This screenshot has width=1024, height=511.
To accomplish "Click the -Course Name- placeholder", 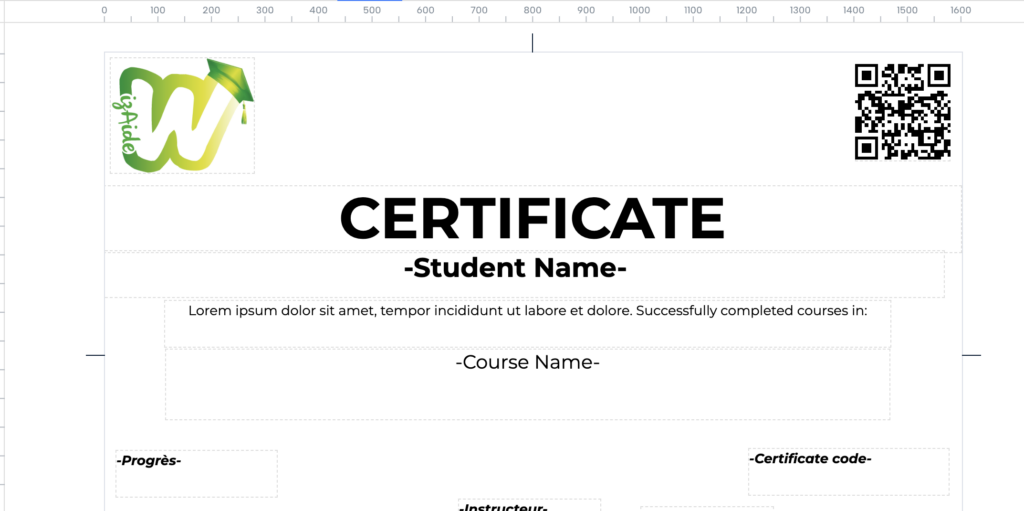I will 527,363.
